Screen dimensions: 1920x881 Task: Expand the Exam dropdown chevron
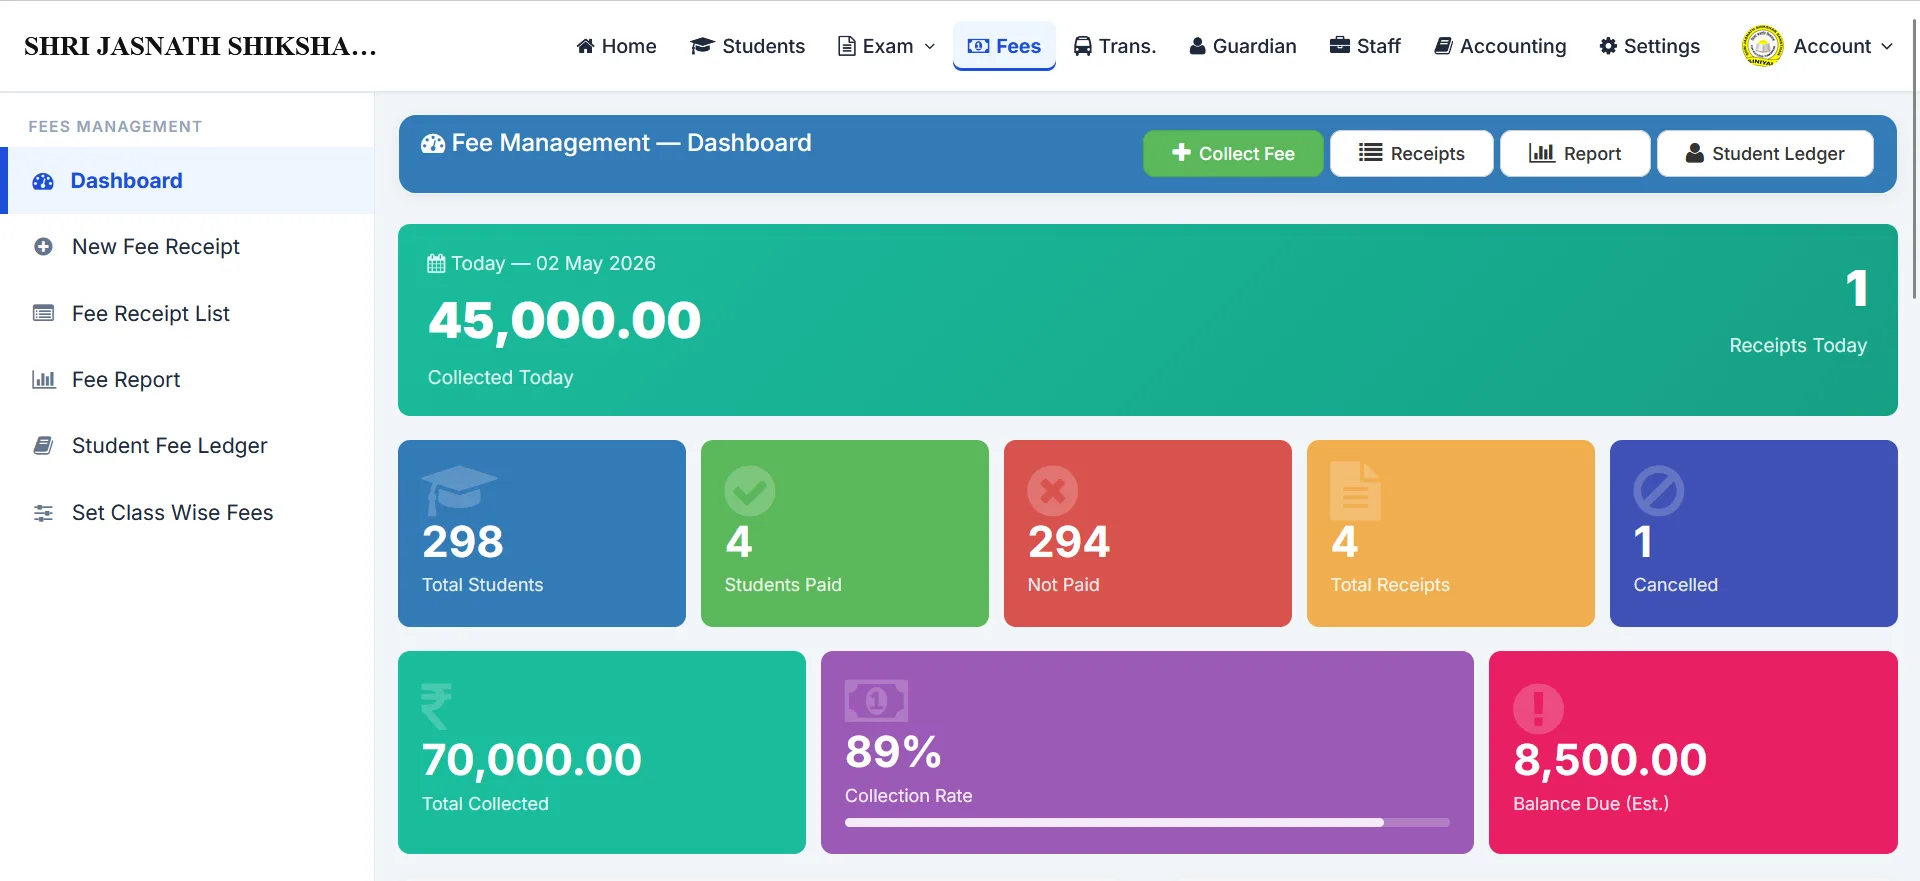[930, 46]
